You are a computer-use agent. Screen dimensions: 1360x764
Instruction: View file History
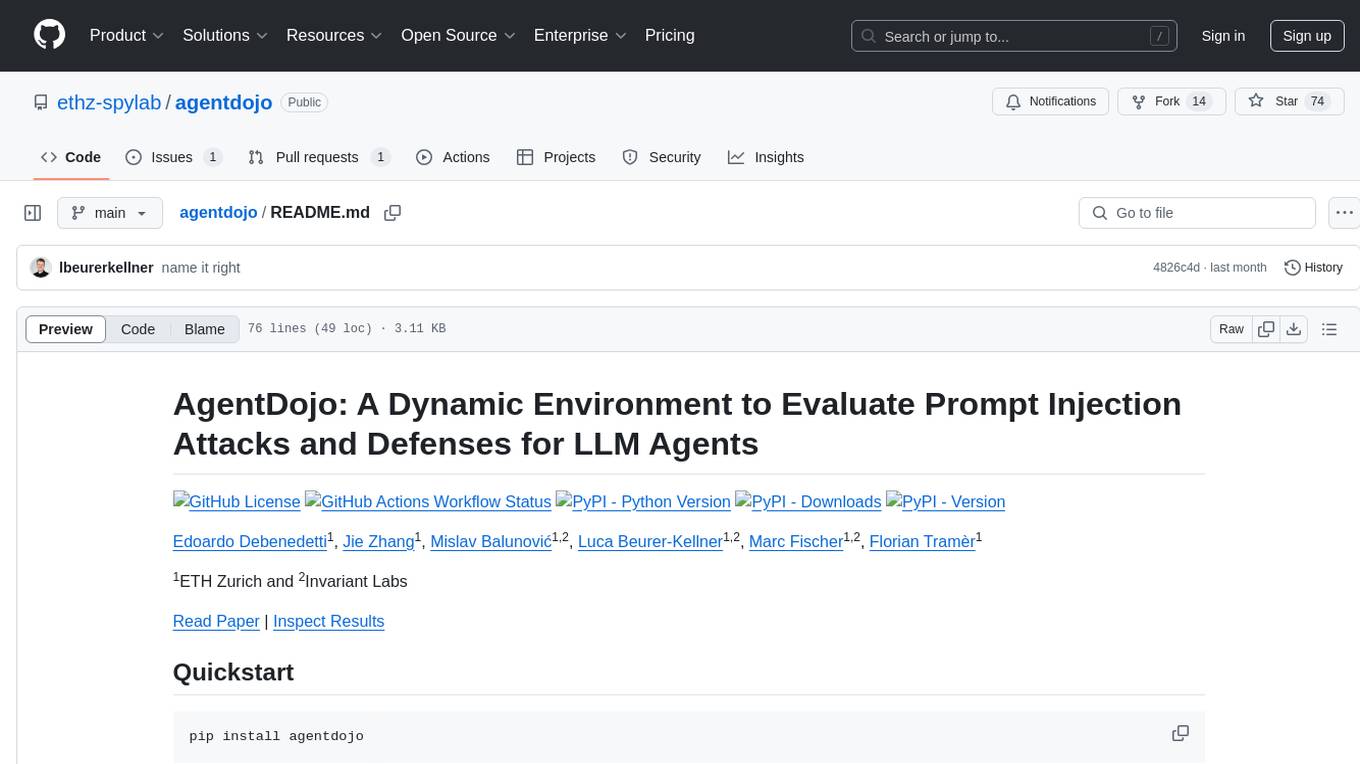pyautogui.click(x=1313, y=268)
